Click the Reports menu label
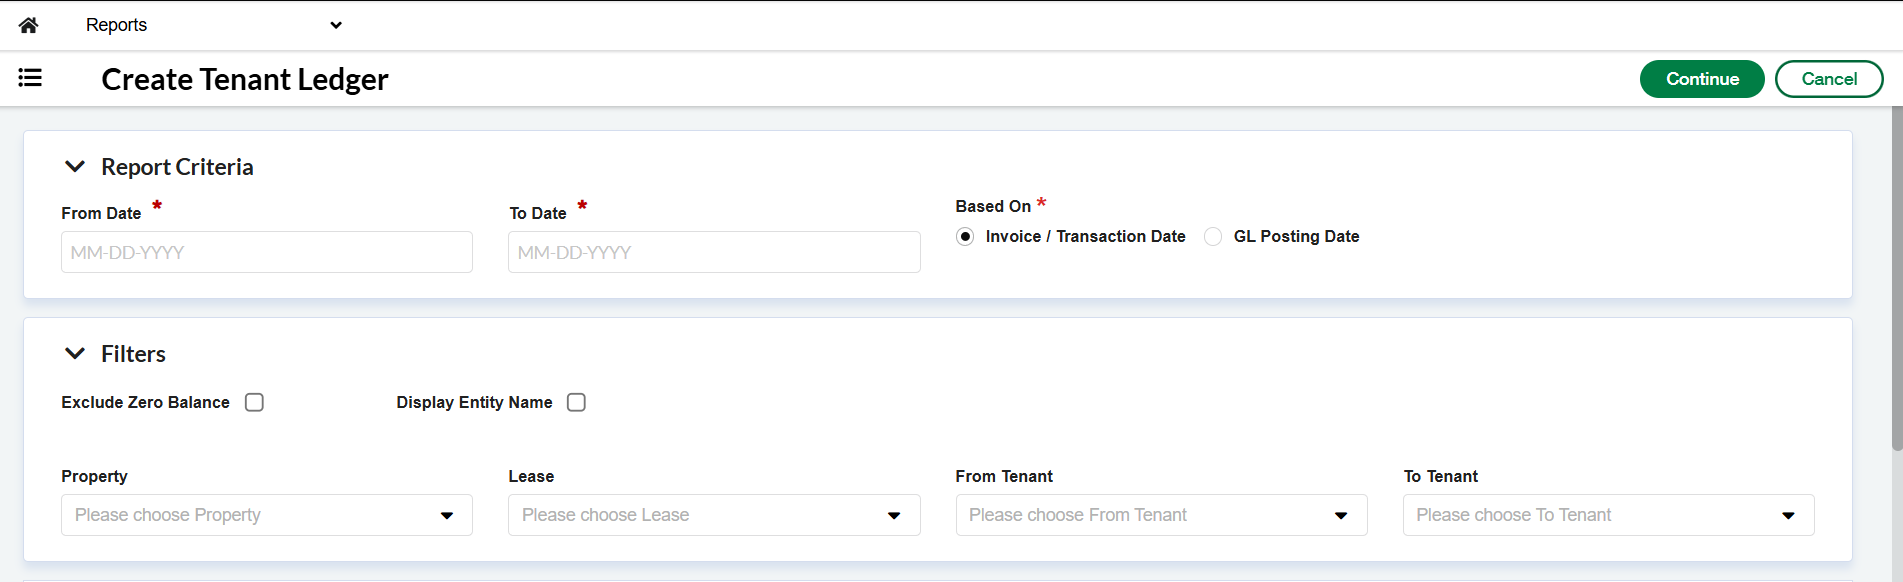 116,25
